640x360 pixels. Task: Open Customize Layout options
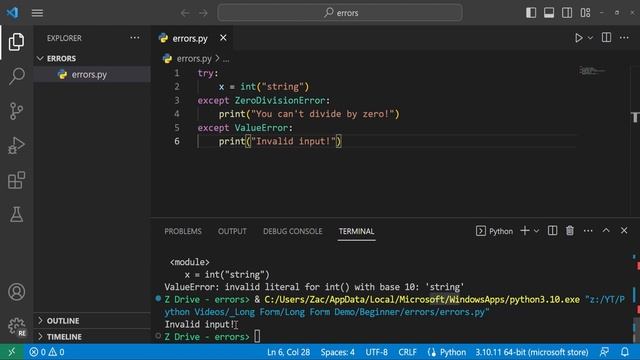(585, 13)
